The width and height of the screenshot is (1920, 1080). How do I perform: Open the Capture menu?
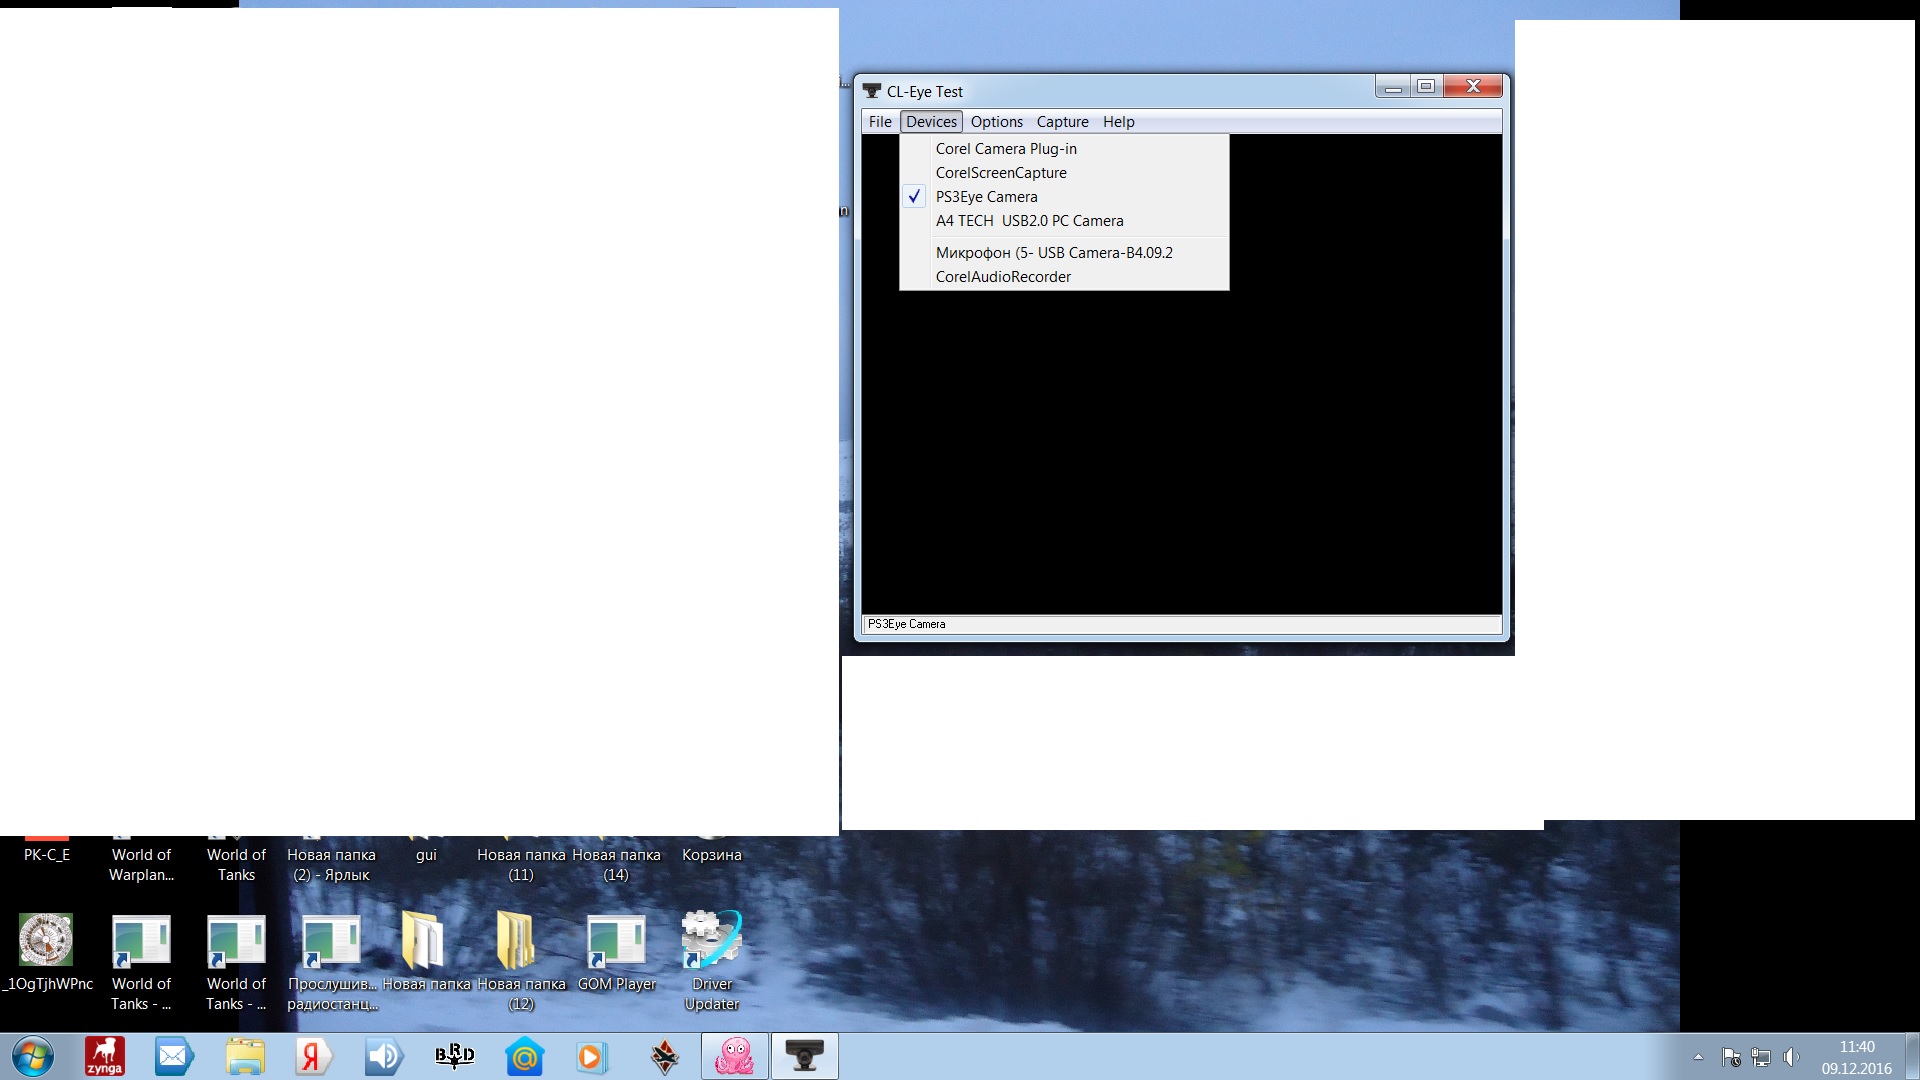point(1062,122)
